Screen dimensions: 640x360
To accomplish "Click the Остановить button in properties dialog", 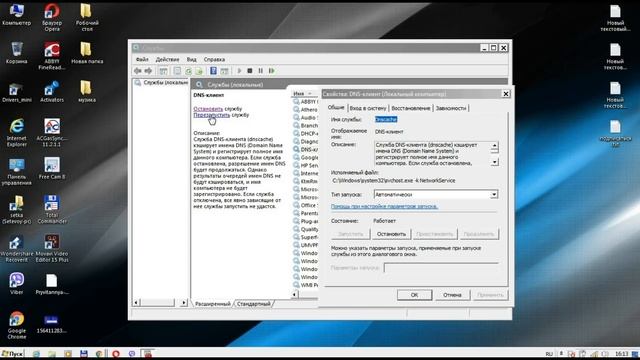I will pos(391,234).
